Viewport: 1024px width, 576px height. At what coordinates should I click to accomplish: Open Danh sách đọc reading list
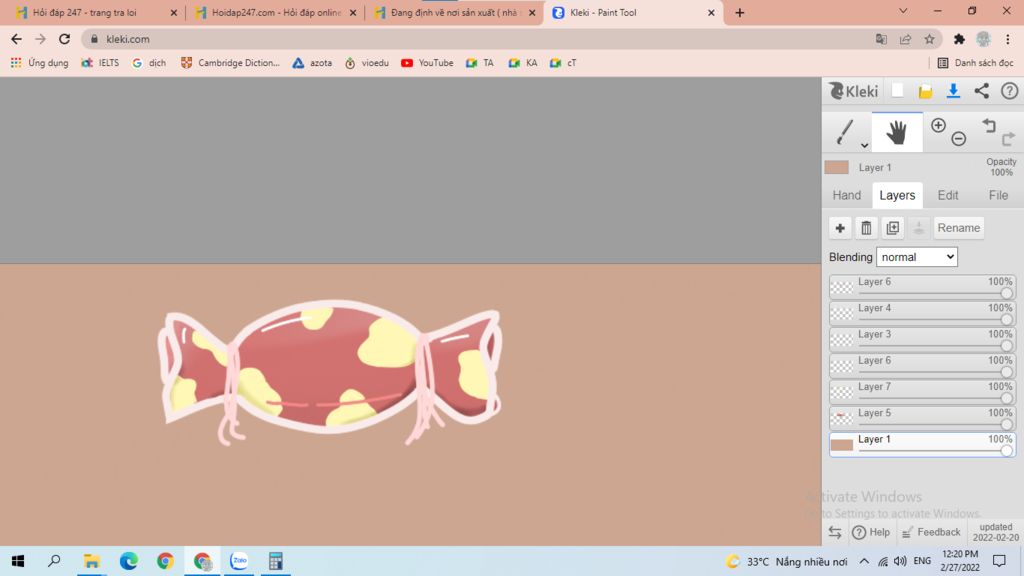pos(975,63)
